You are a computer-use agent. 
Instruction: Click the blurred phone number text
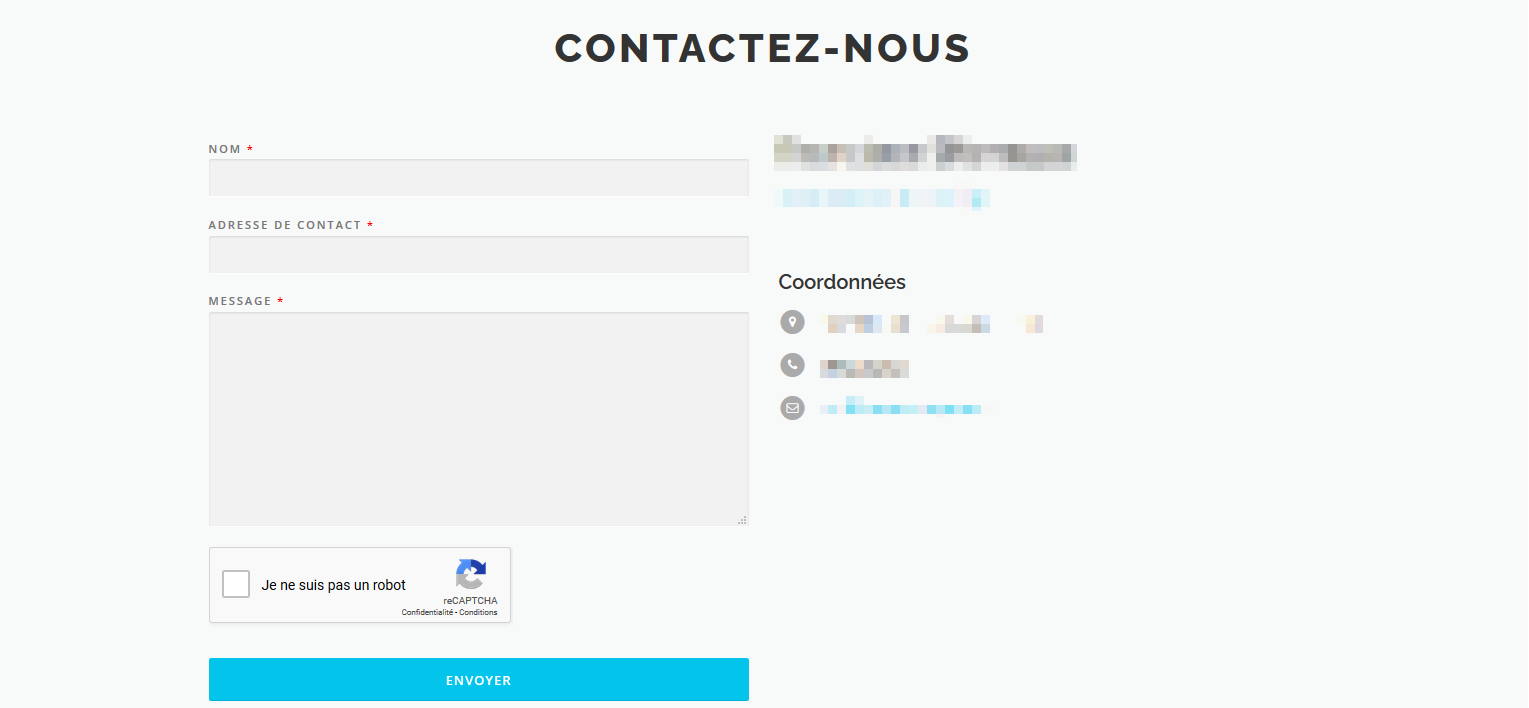click(864, 367)
